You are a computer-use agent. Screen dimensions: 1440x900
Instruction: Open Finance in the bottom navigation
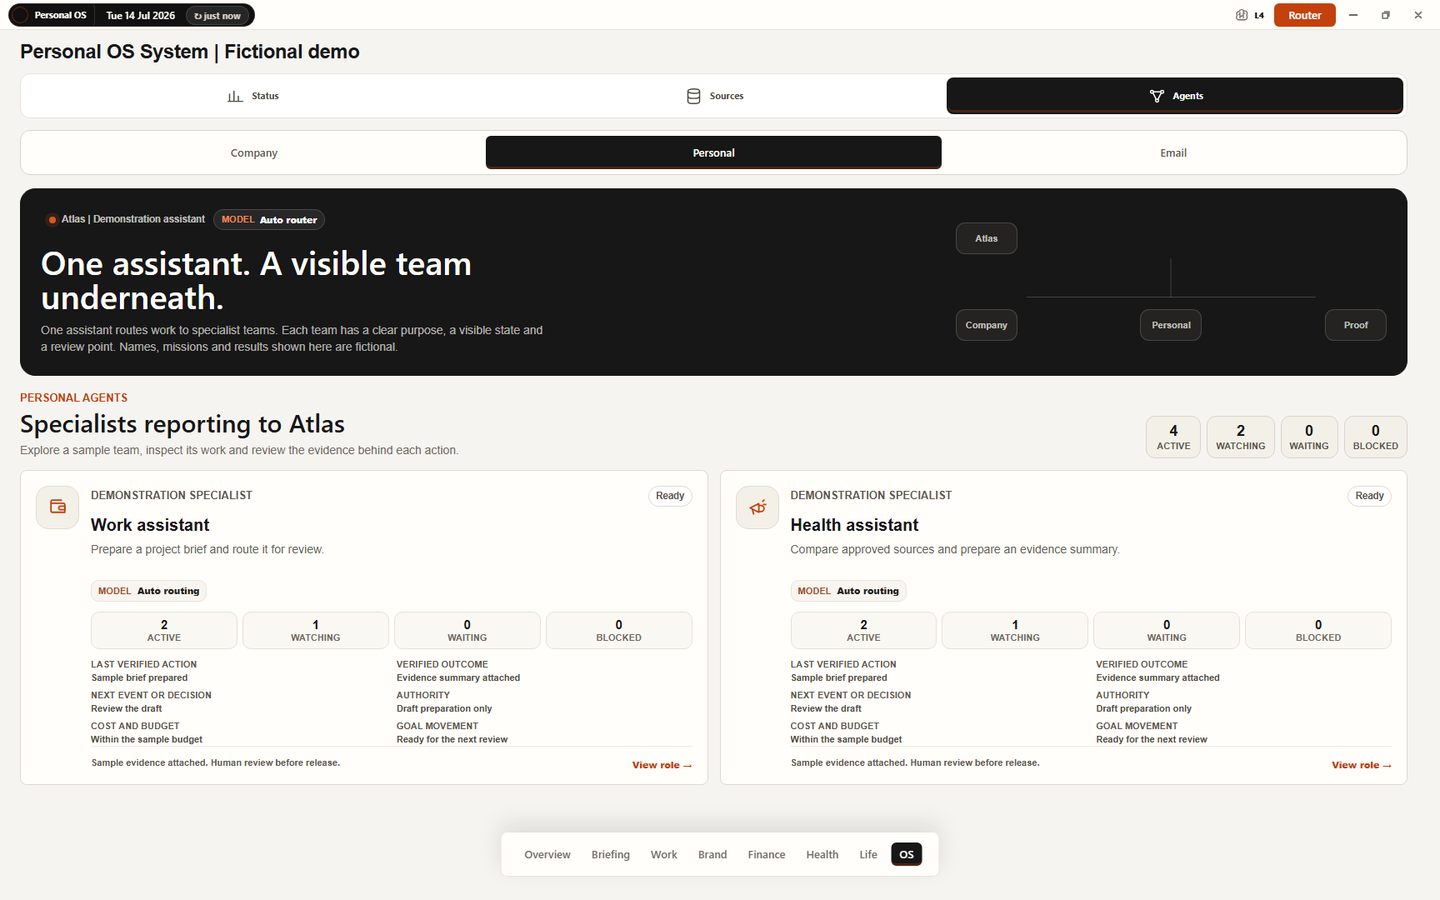[x=767, y=855]
